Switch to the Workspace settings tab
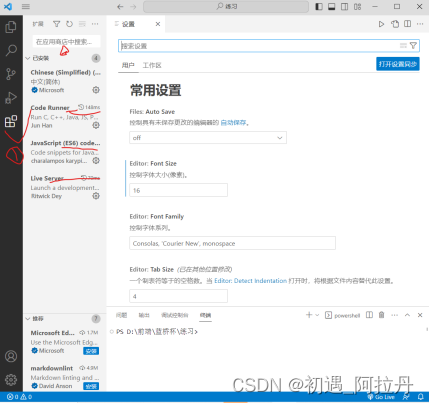This screenshot has height=404, width=429. pos(152,65)
